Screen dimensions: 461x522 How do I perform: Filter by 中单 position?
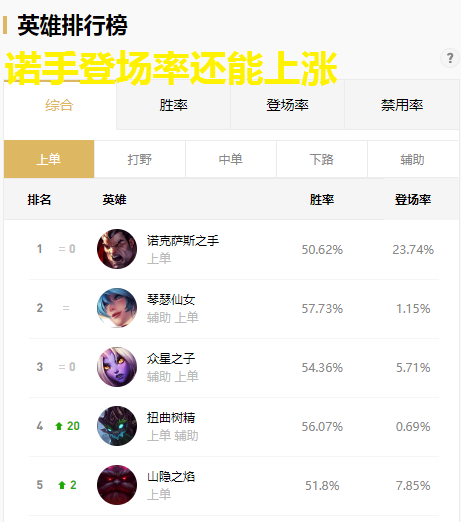point(231,159)
